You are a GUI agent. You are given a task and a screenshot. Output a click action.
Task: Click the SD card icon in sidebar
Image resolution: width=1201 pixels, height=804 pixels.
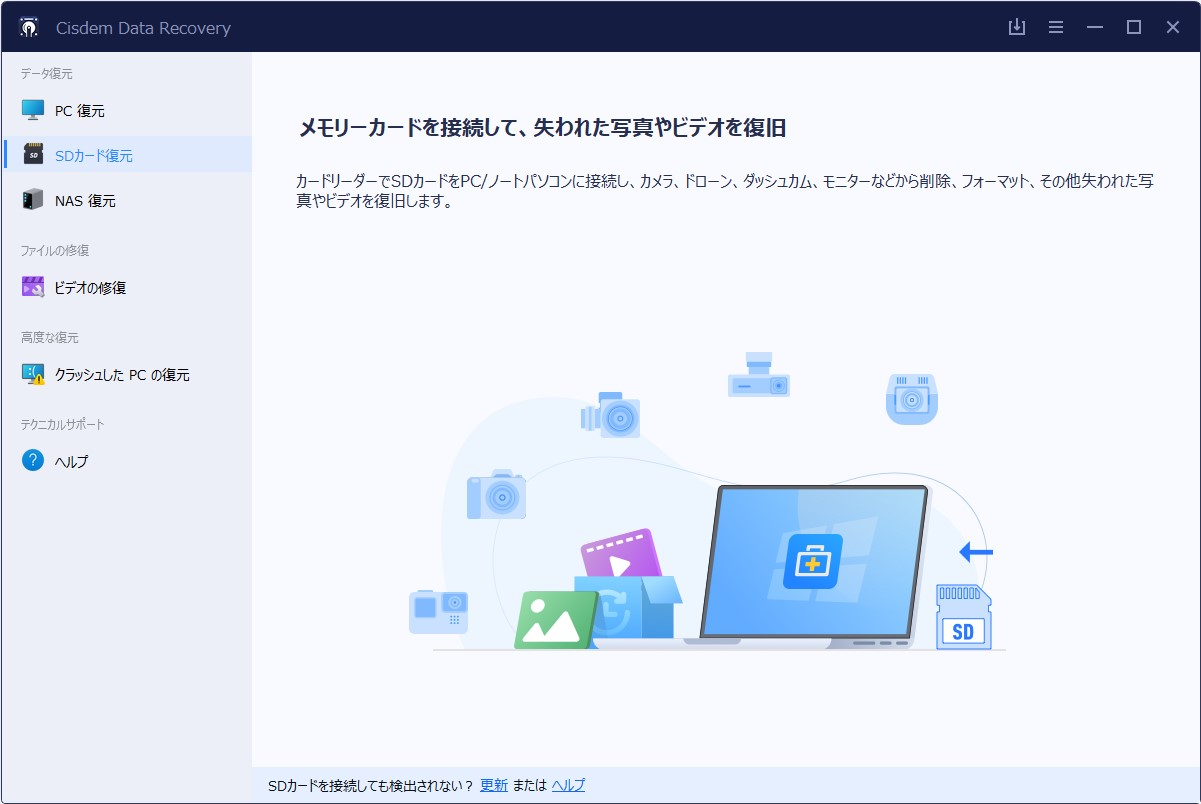(33, 155)
